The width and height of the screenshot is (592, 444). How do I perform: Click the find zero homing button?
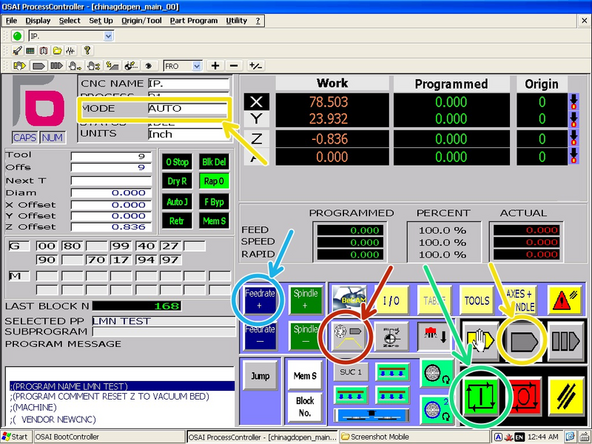tap(392, 336)
